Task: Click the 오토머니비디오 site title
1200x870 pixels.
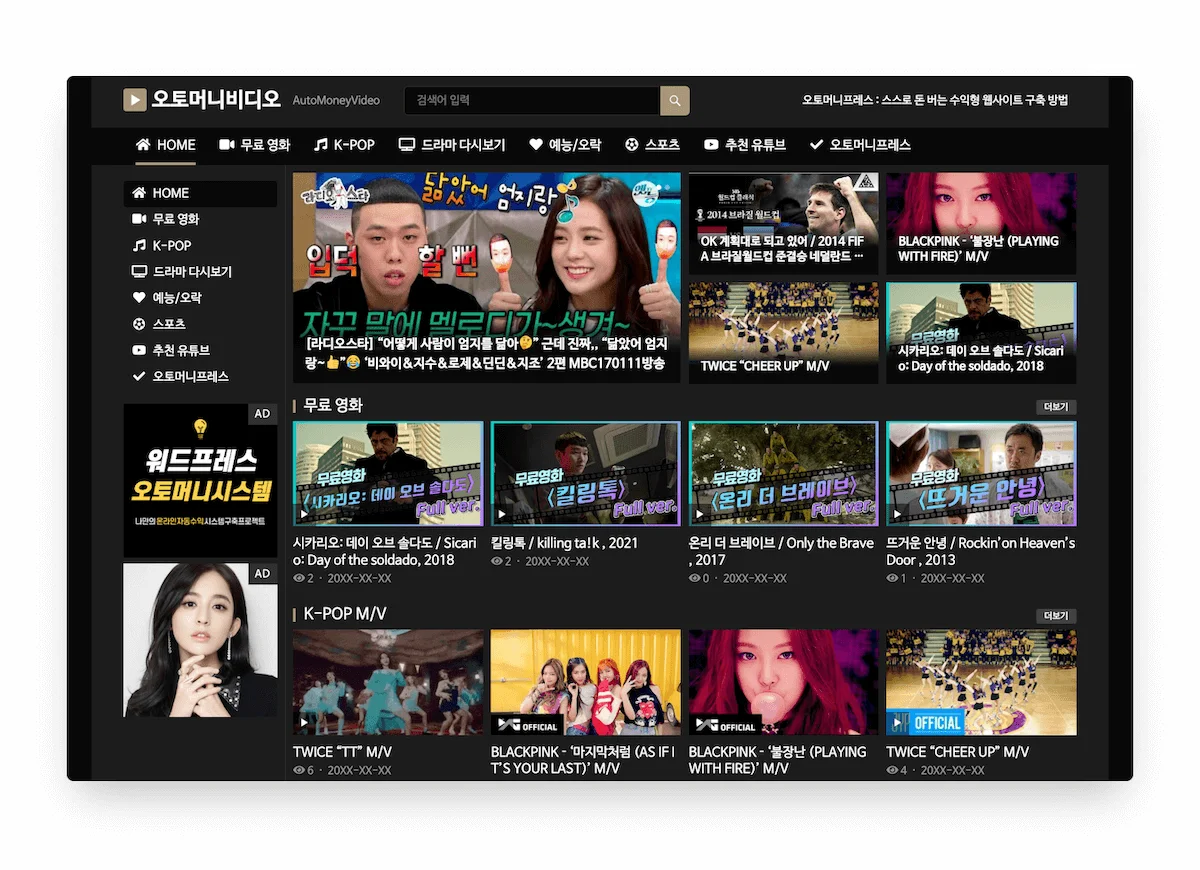Action: click(216, 100)
